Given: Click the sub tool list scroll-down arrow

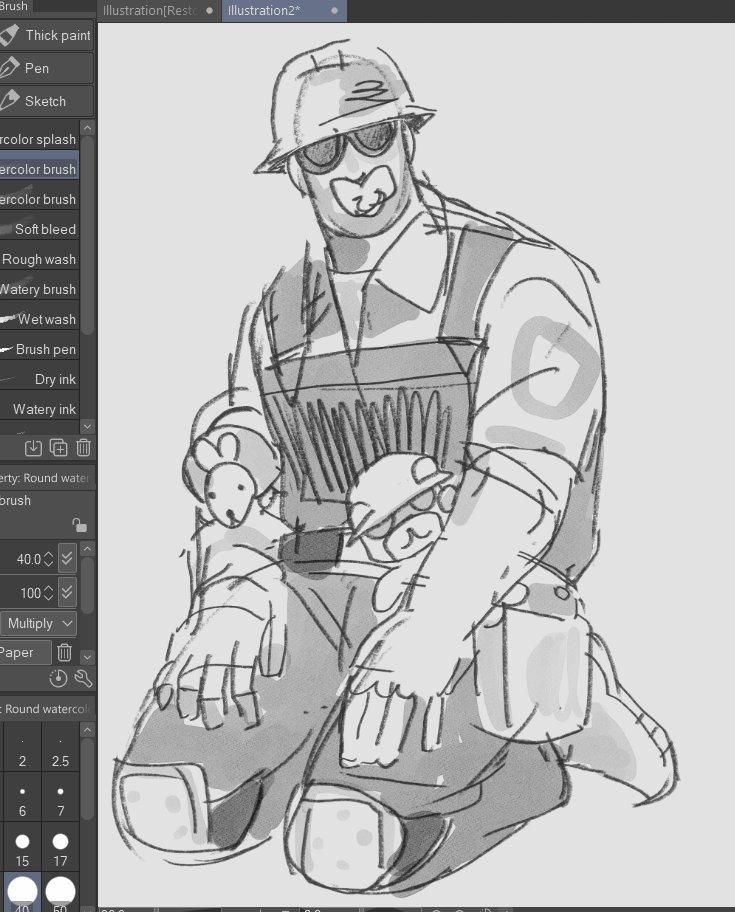Looking at the screenshot, I should (x=87, y=426).
